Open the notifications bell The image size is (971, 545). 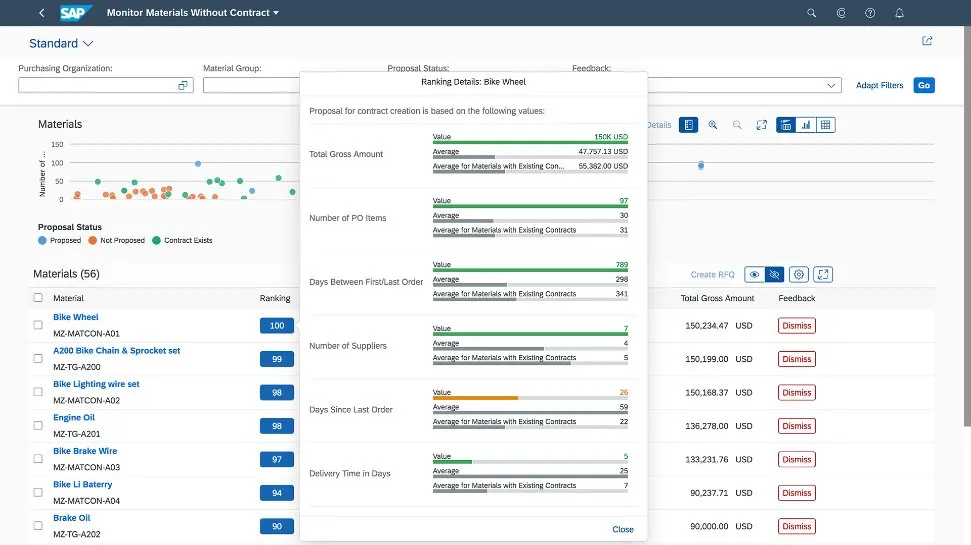[x=899, y=13]
